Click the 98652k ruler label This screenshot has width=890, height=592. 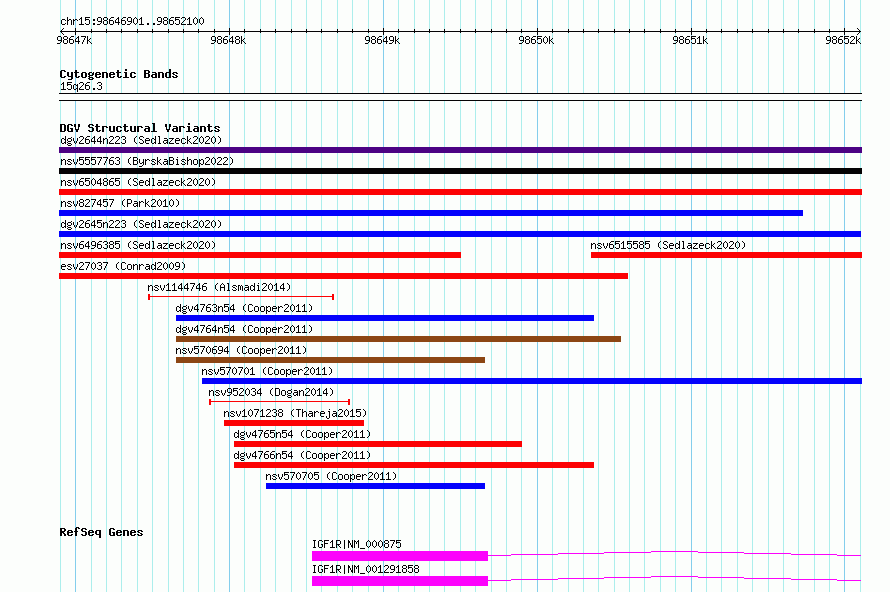pos(843,40)
